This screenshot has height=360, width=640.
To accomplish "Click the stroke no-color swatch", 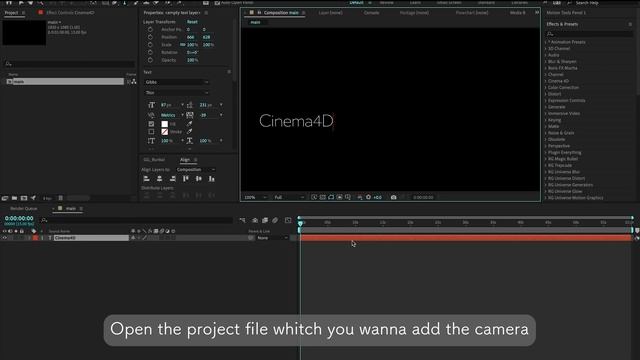I will click(164, 131).
